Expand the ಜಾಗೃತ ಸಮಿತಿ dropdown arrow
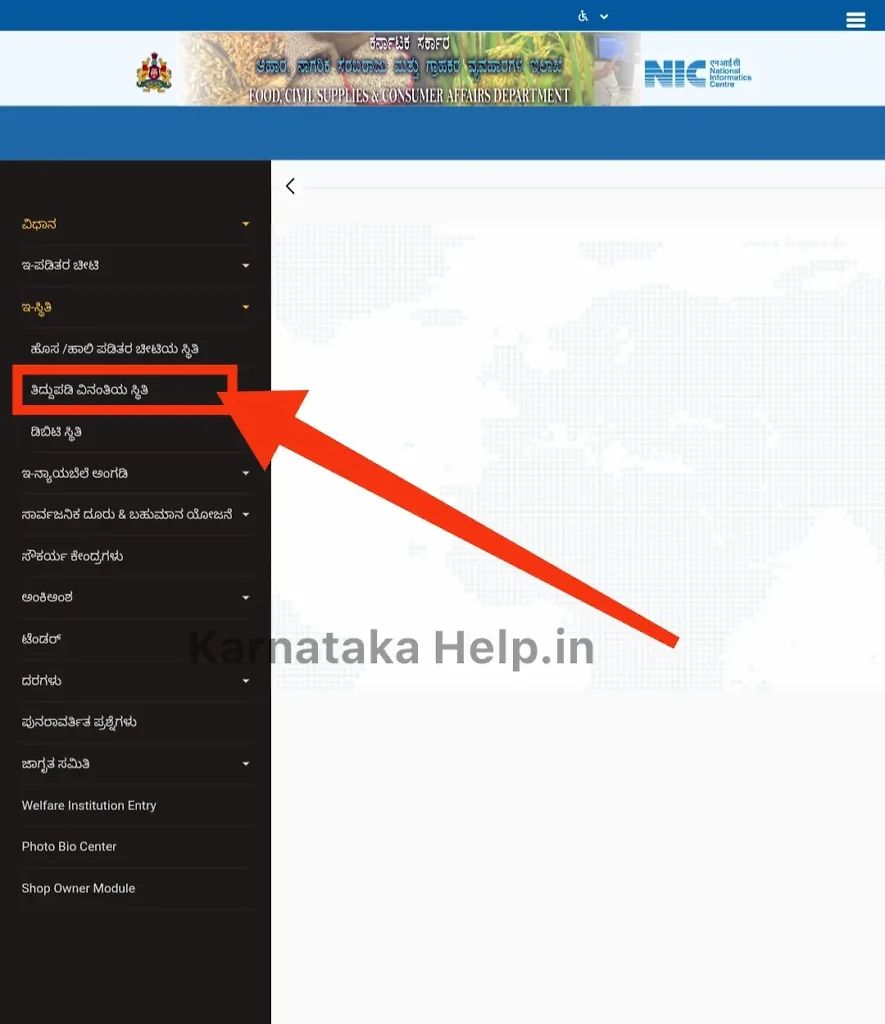Image resolution: width=885 pixels, height=1024 pixels. point(246,764)
